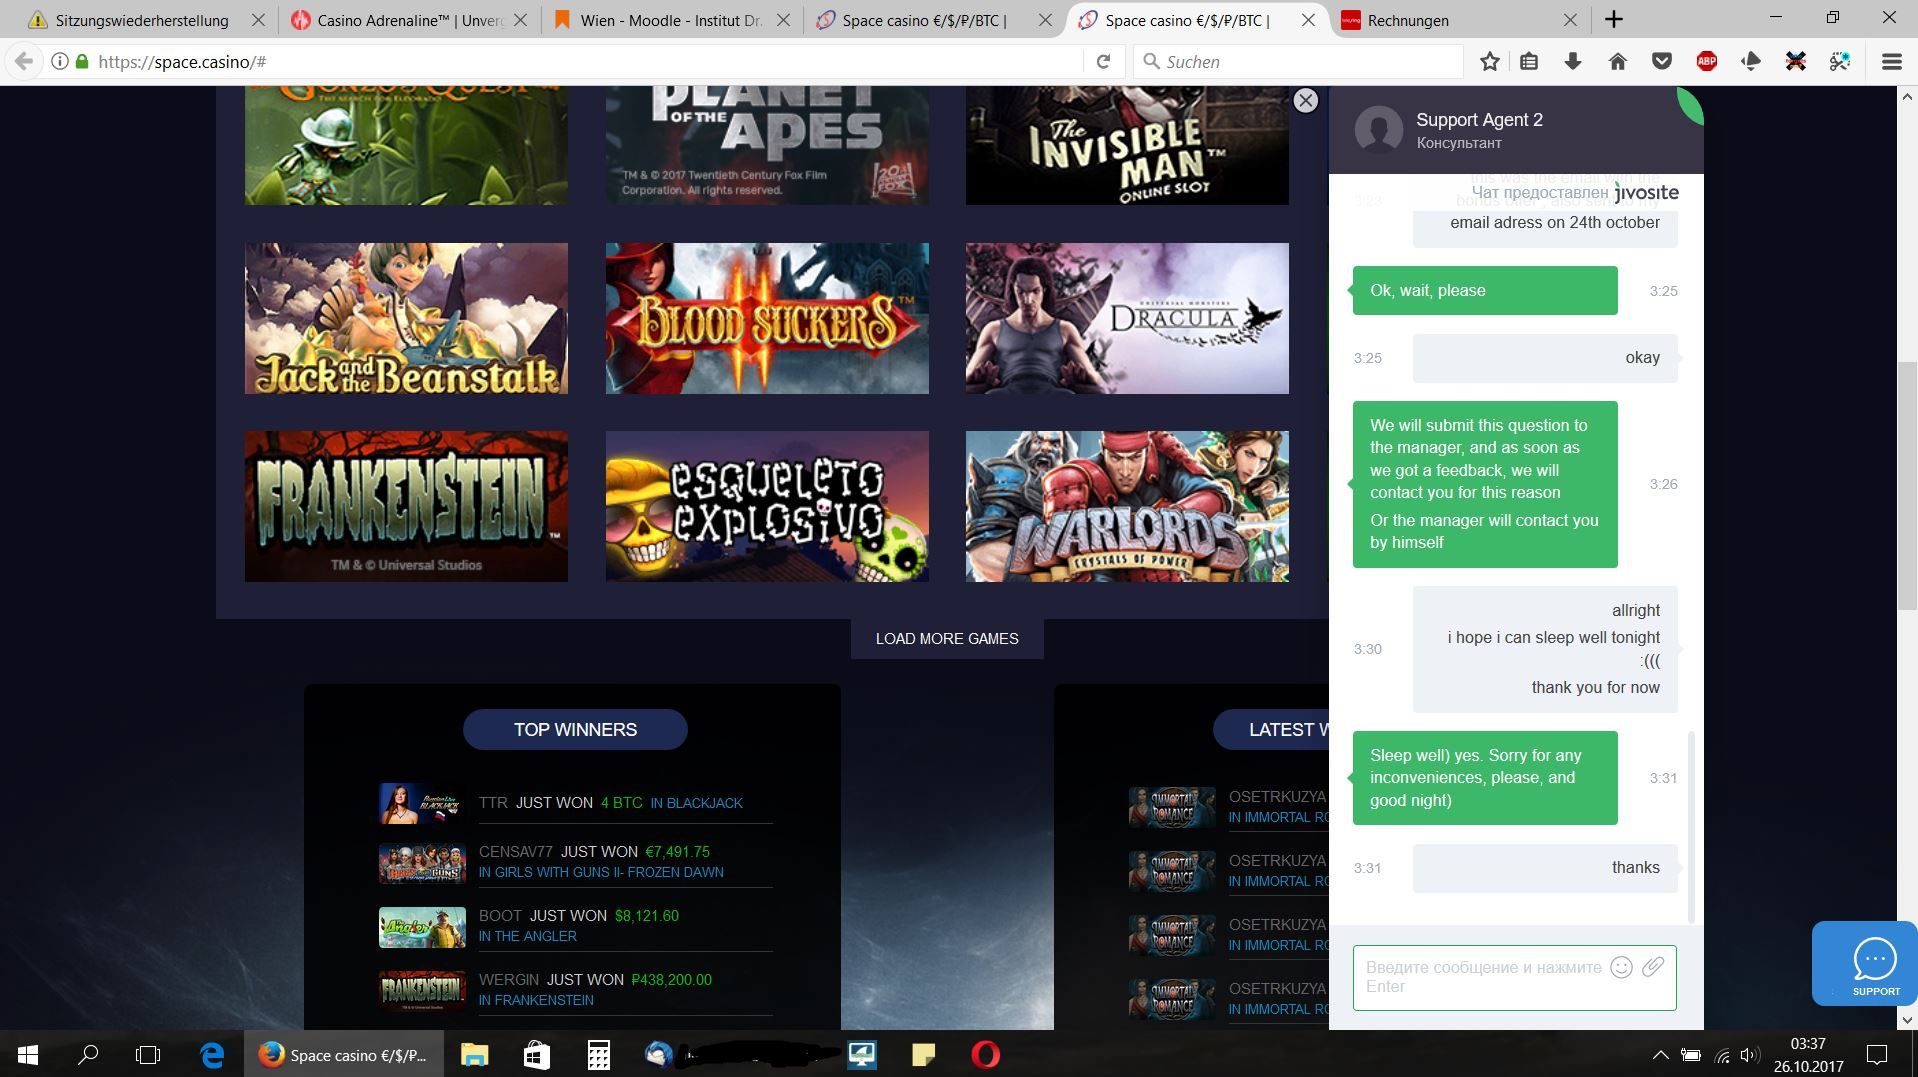Open the Sticky Notes taskbar icon
Viewport: 1918px width, 1077px height.
923,1054
